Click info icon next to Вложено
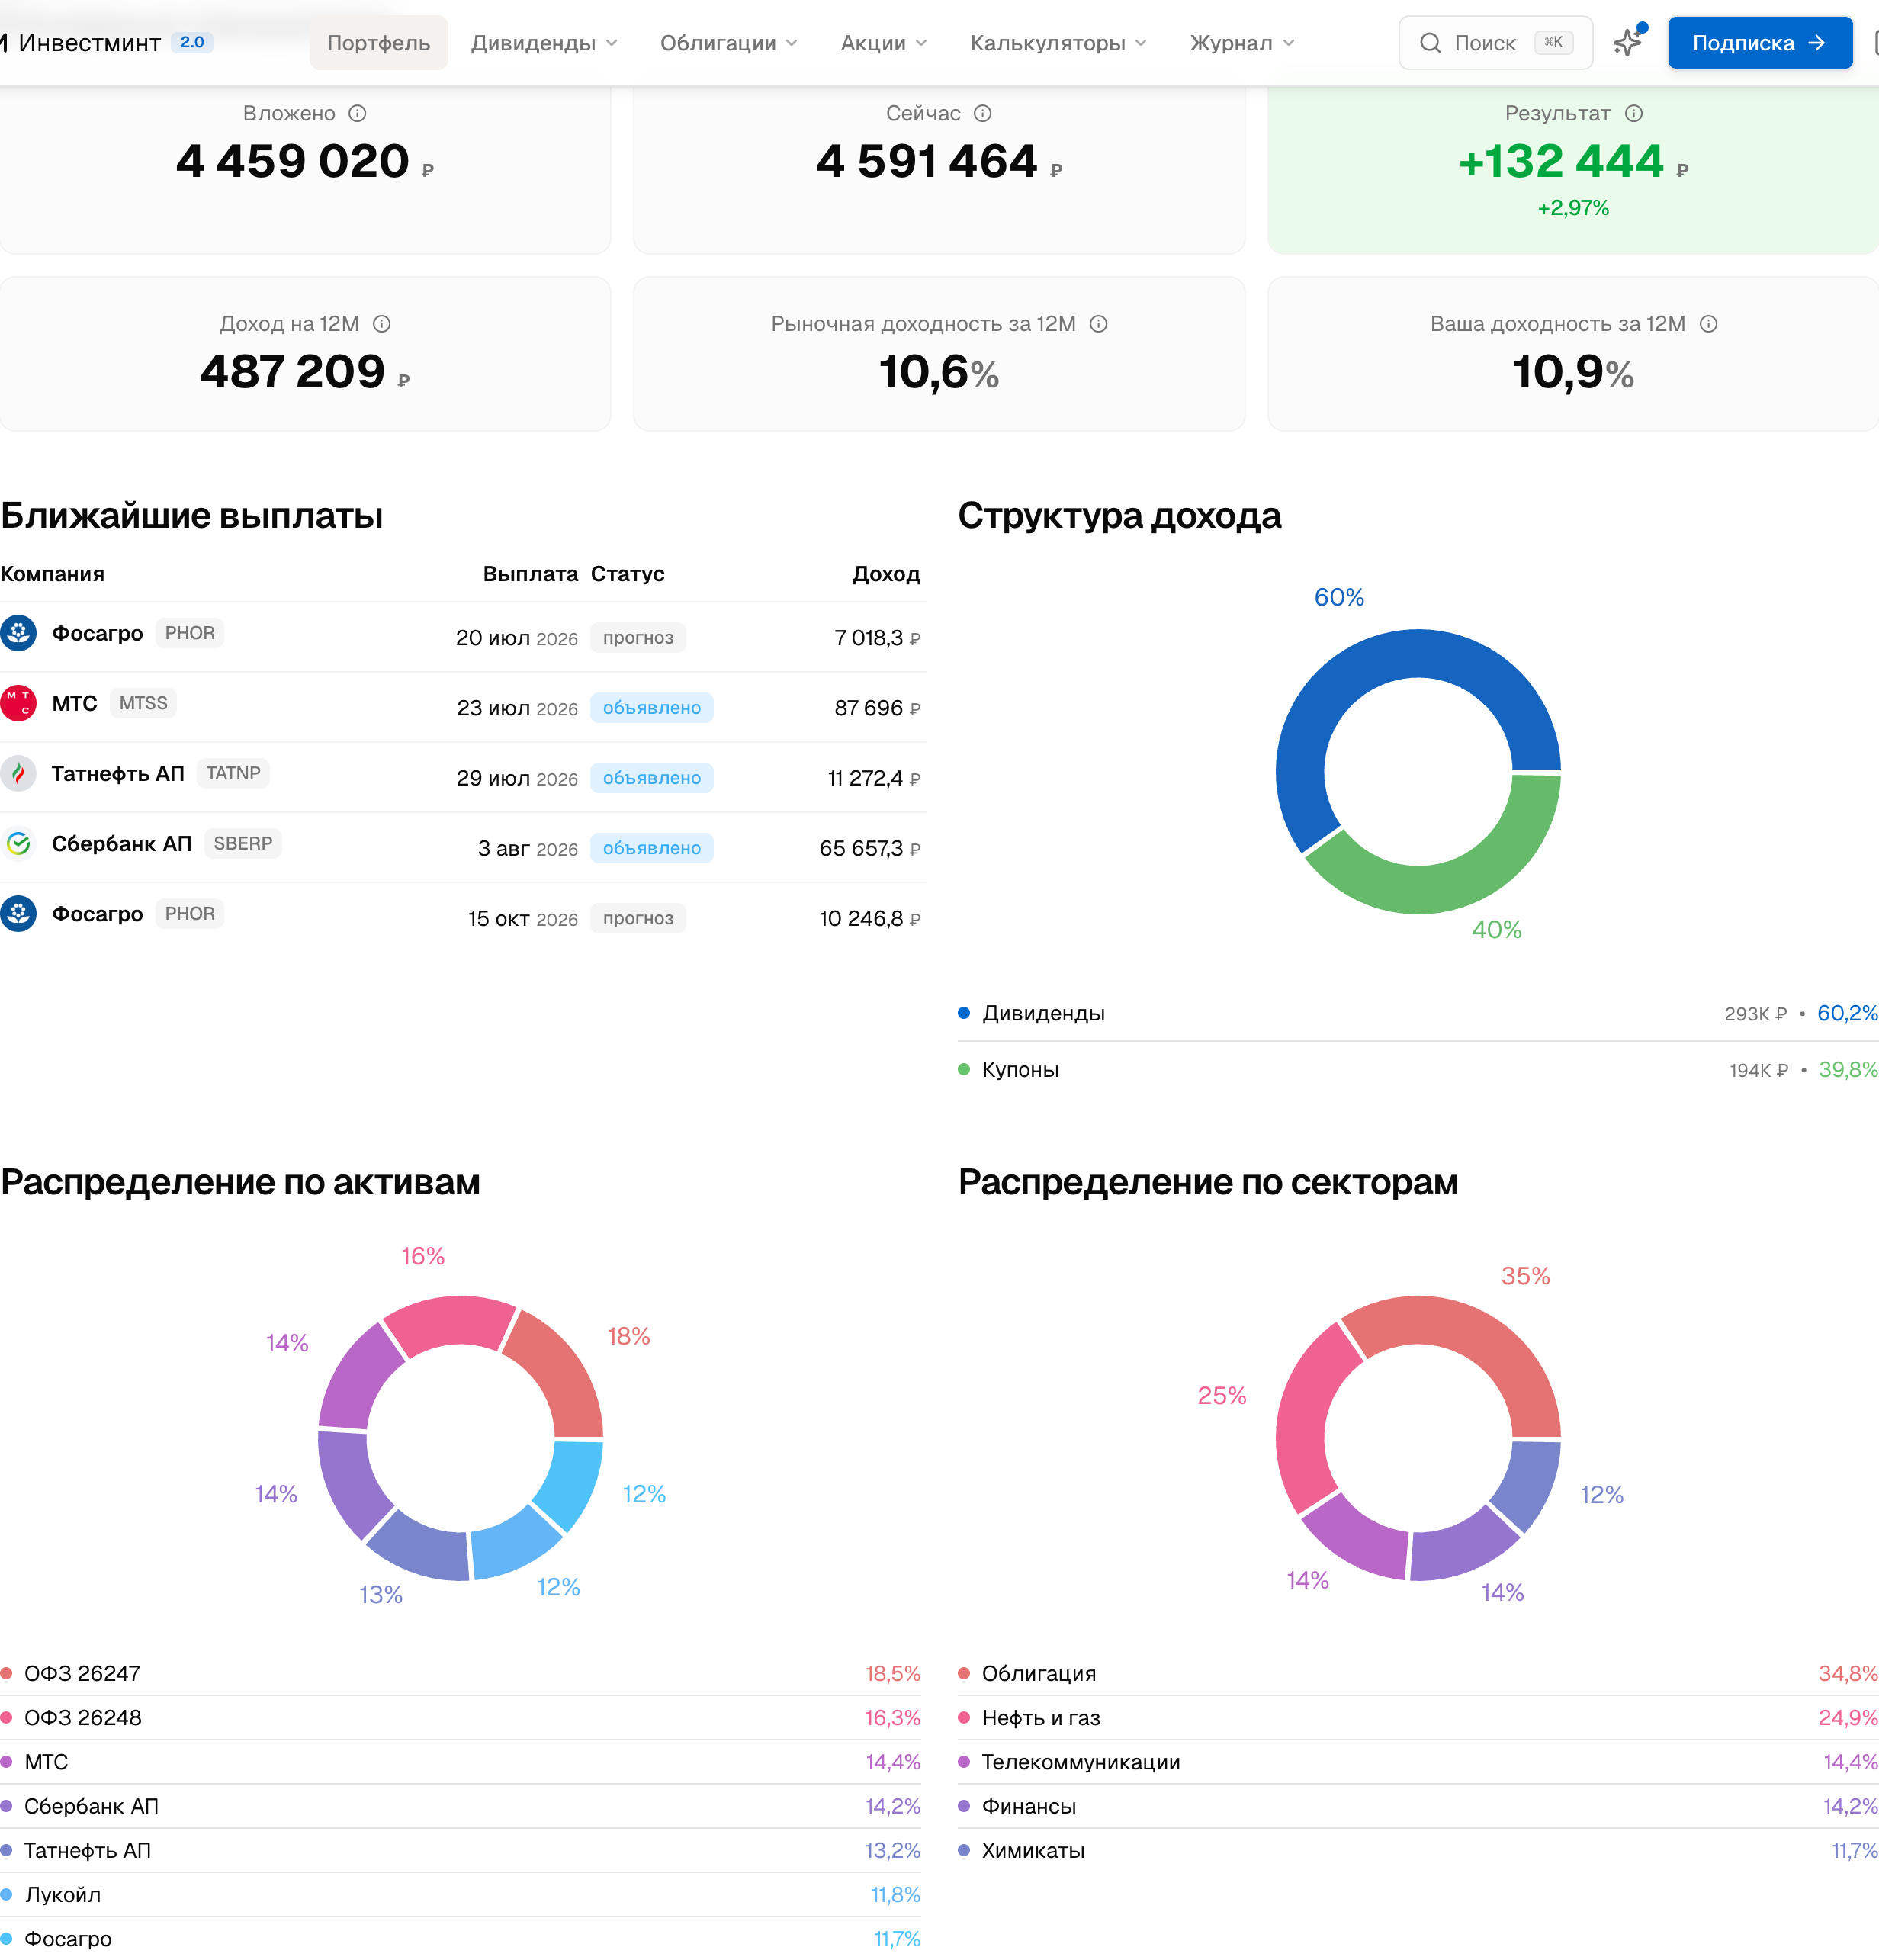This screenshot has height=1960, width=1879. click(357, 113)
